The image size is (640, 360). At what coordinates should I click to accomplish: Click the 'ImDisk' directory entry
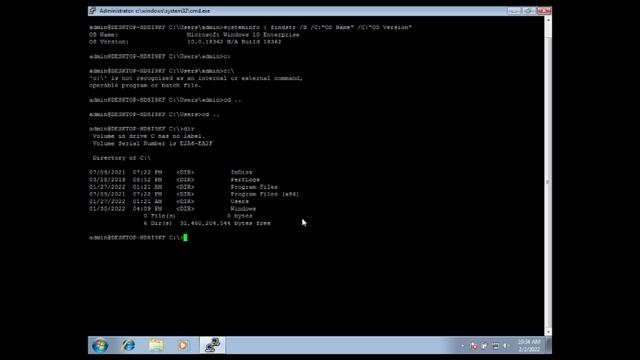pyautogui.click(x=242, y=173)
